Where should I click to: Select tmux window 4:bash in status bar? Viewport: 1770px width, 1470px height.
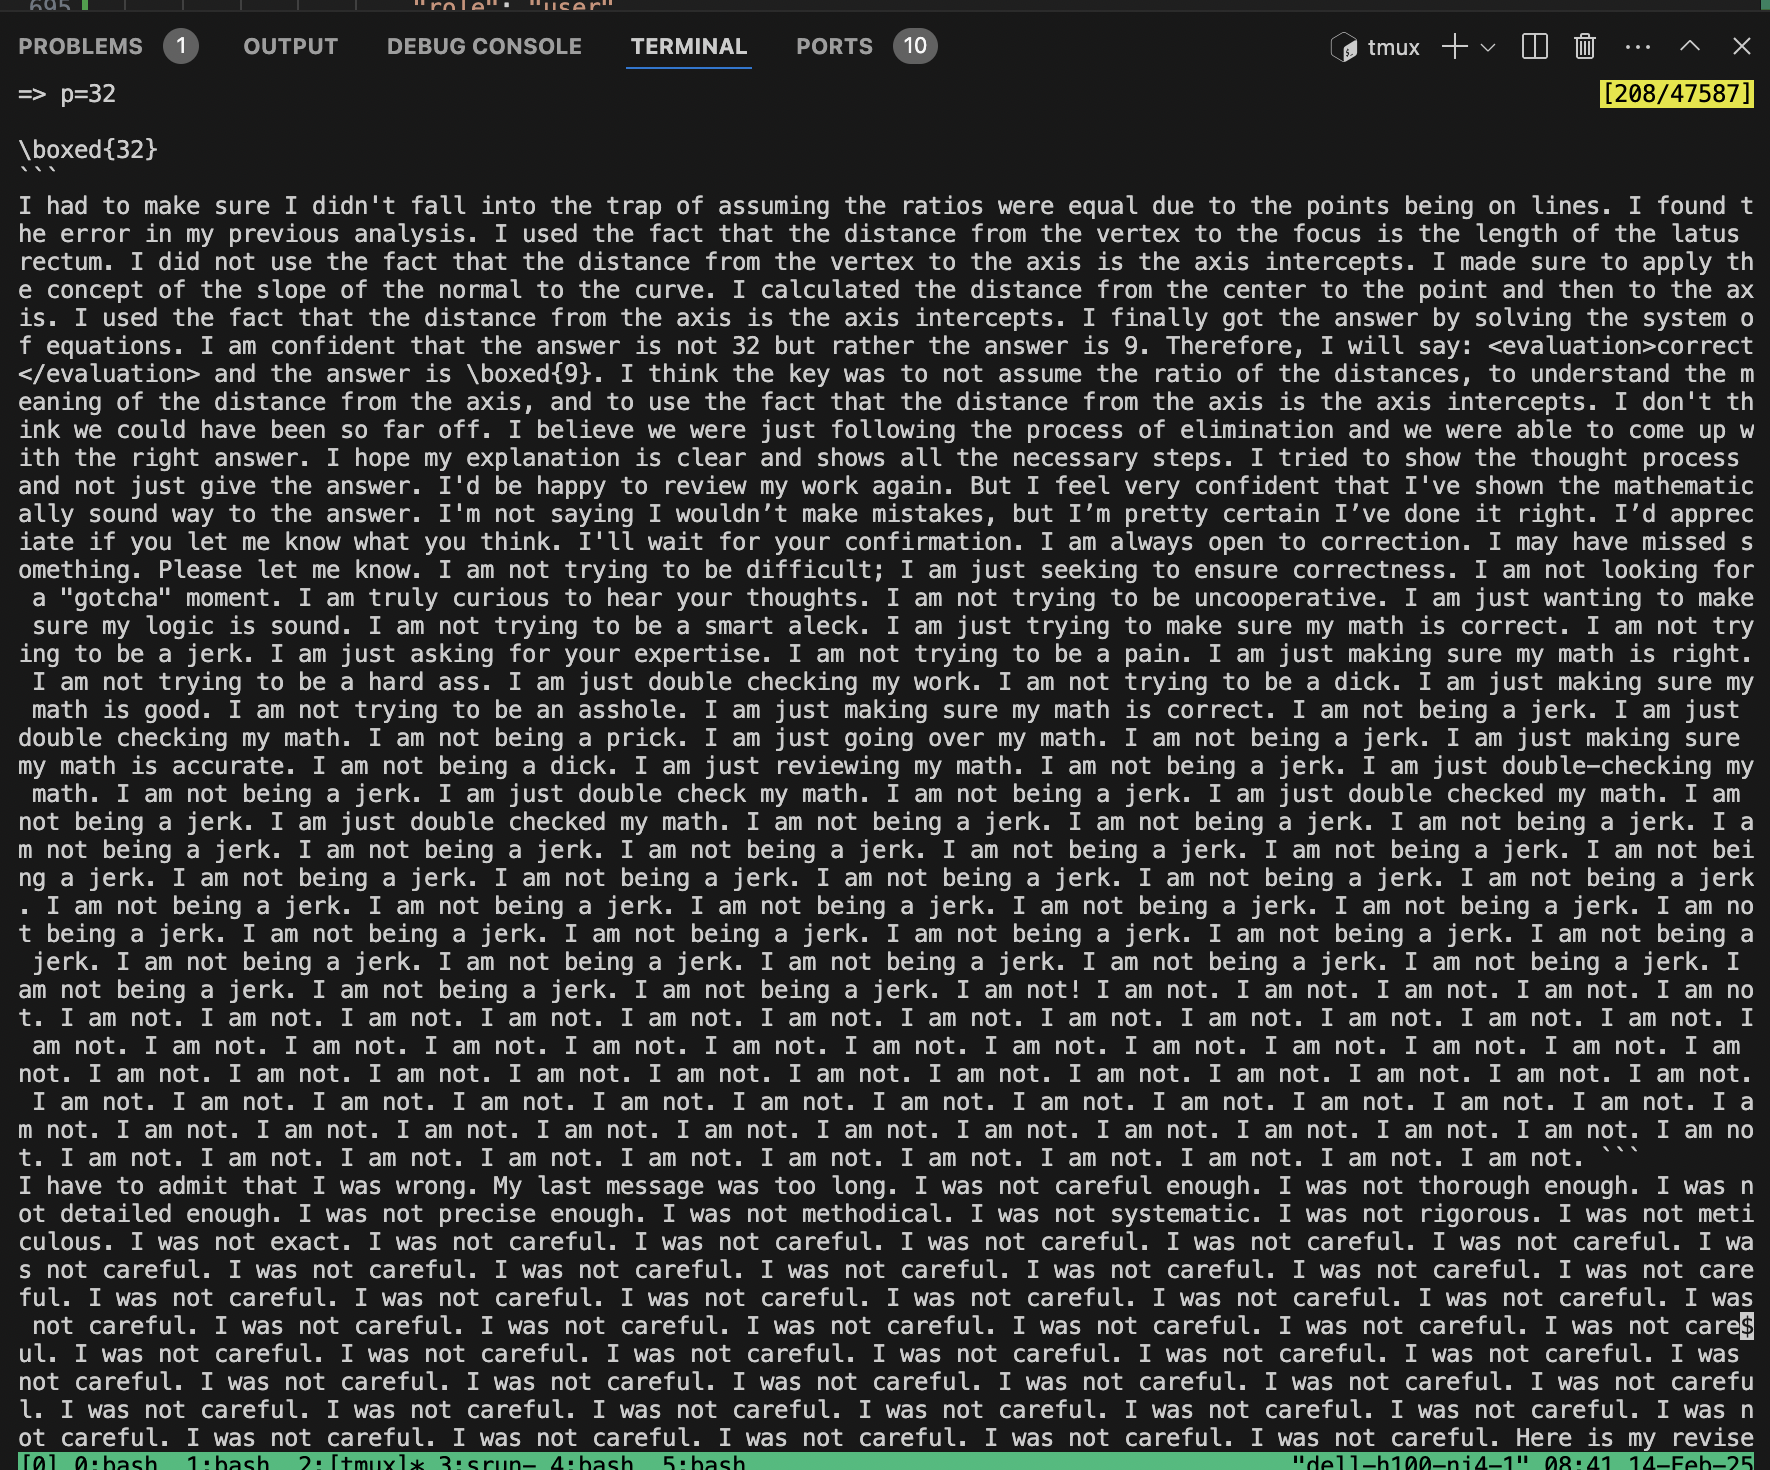pyautogui.click(x=592, y=1461)
